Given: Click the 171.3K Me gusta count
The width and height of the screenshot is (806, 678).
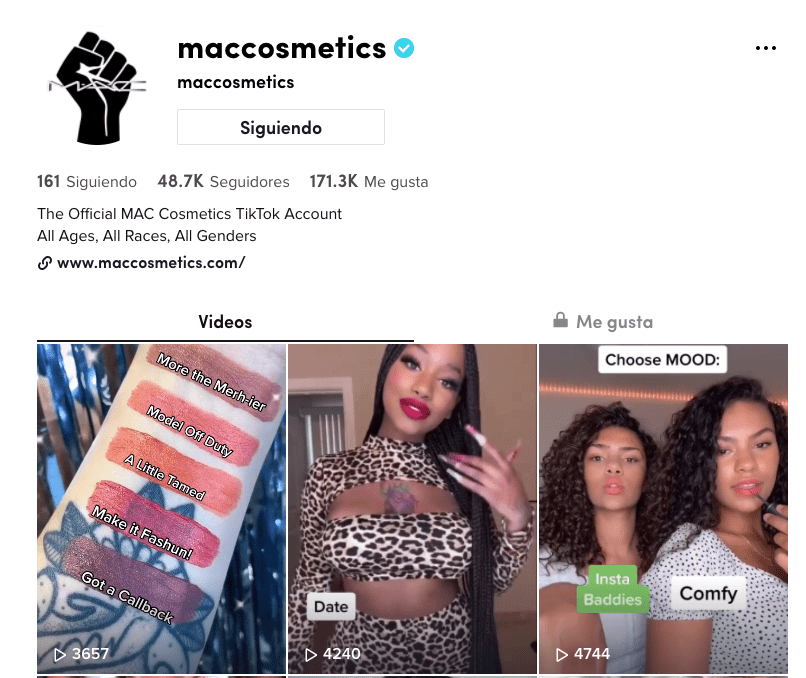Looking at the screenshot, I should [x=369, y=181].
